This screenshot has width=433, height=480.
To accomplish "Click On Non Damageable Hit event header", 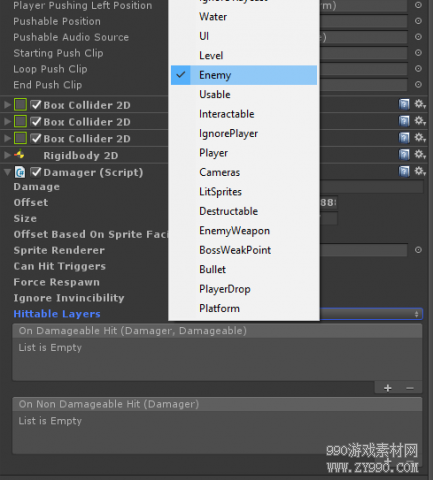I will point(217,404).
